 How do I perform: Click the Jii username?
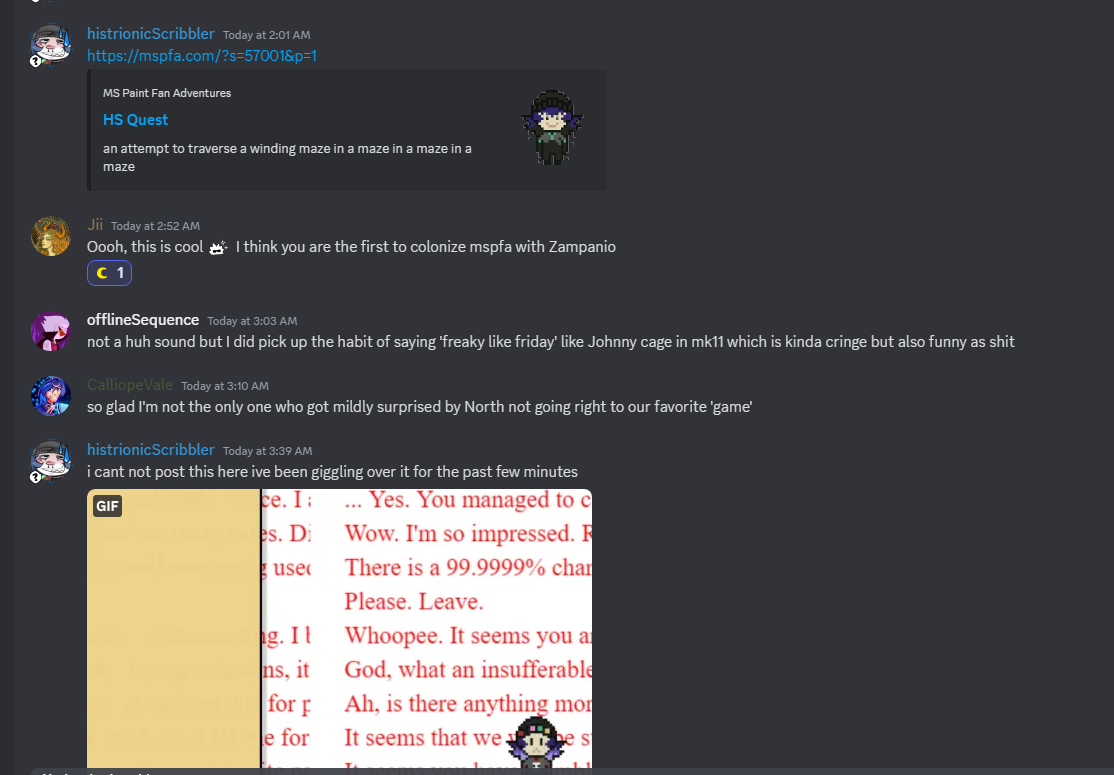click(x=94, y=224)
